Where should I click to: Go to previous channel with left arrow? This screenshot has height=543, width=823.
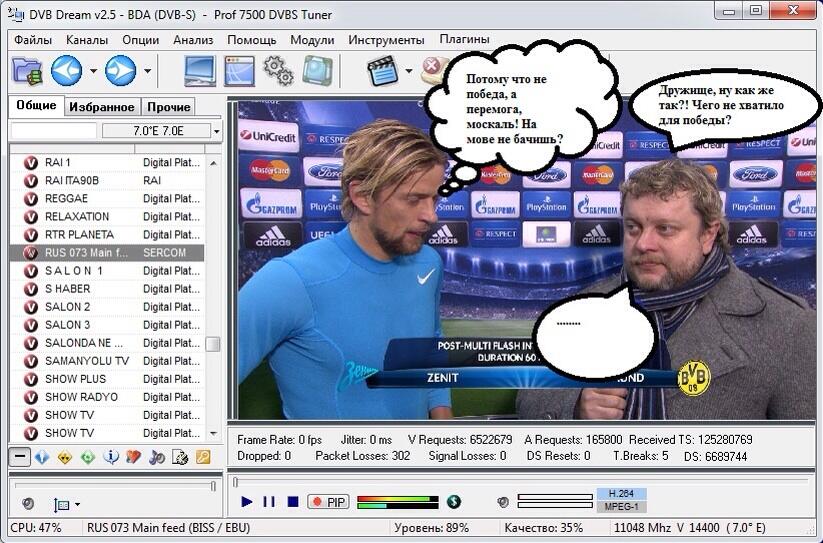click(x=67, y=70)
